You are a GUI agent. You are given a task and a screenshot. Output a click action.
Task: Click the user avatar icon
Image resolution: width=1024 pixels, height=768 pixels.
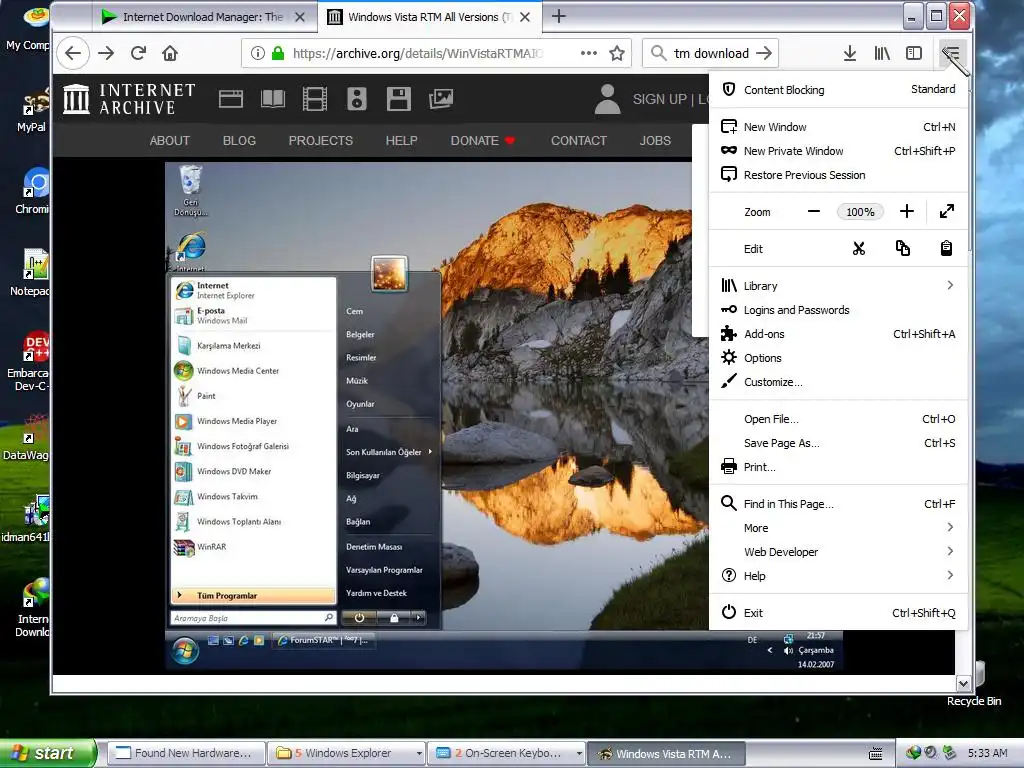[607, 99]
